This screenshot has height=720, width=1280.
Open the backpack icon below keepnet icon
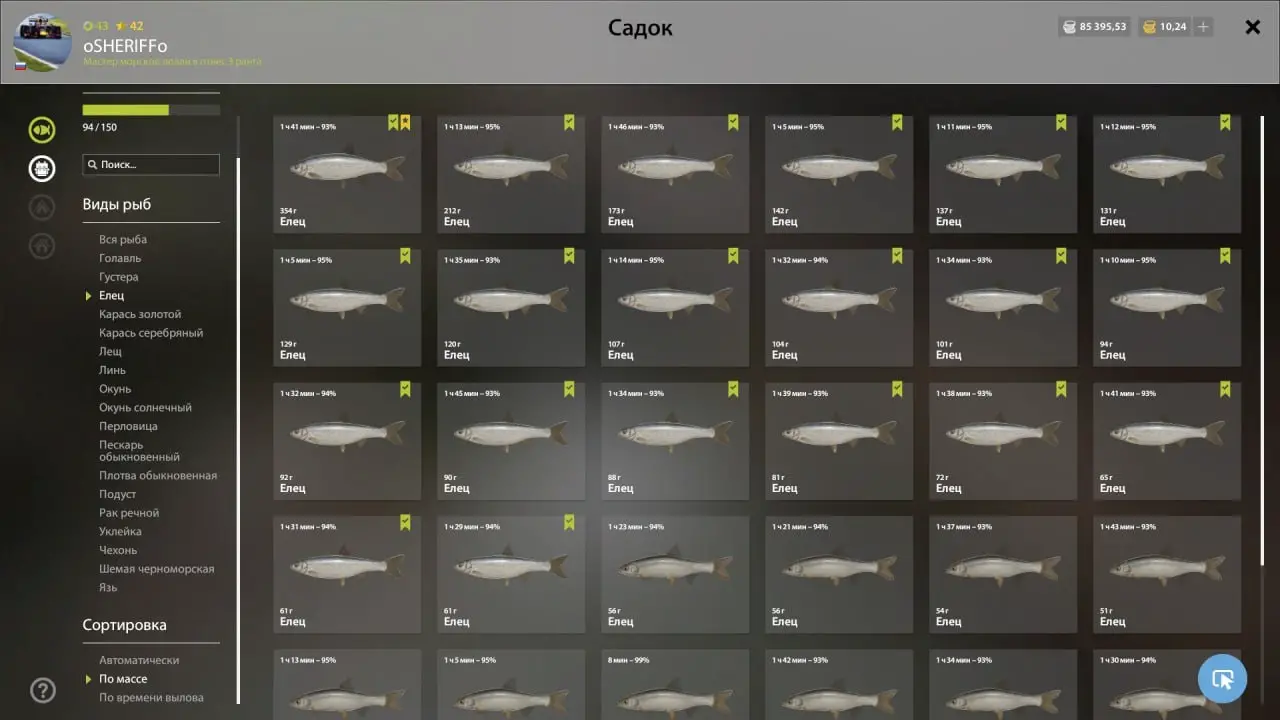pyautogui.click(x=42, y=168)
